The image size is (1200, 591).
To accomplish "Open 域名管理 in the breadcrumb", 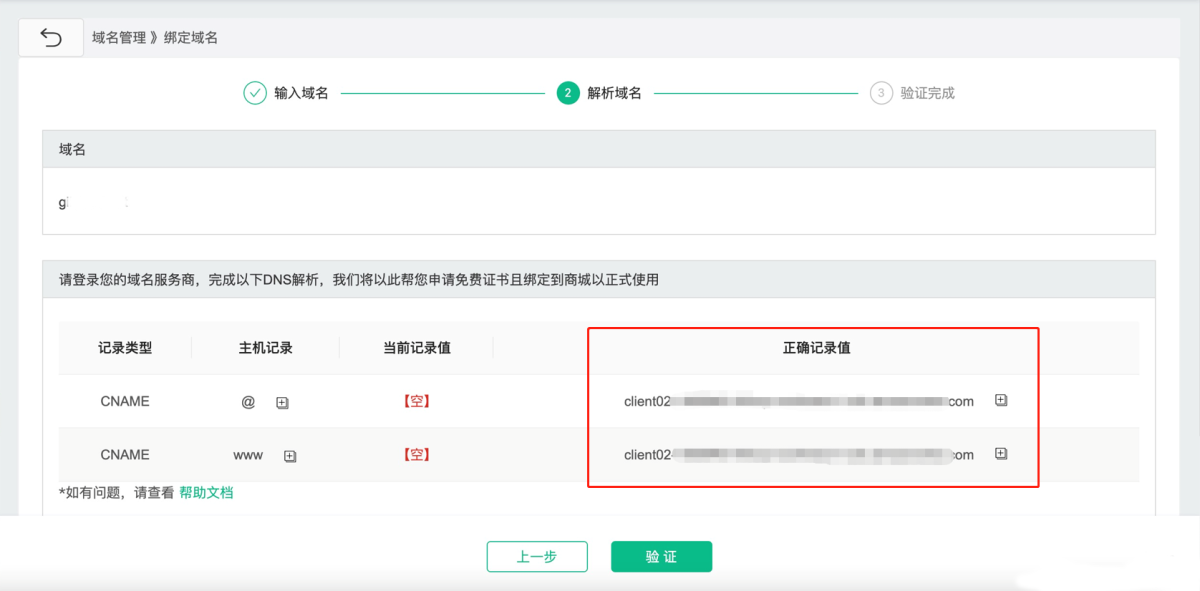I will (119, 38).
